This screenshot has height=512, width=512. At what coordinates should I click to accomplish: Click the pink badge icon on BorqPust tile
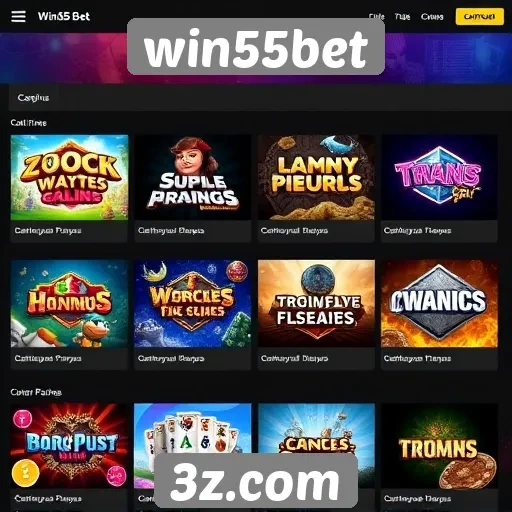click(22, 419)
